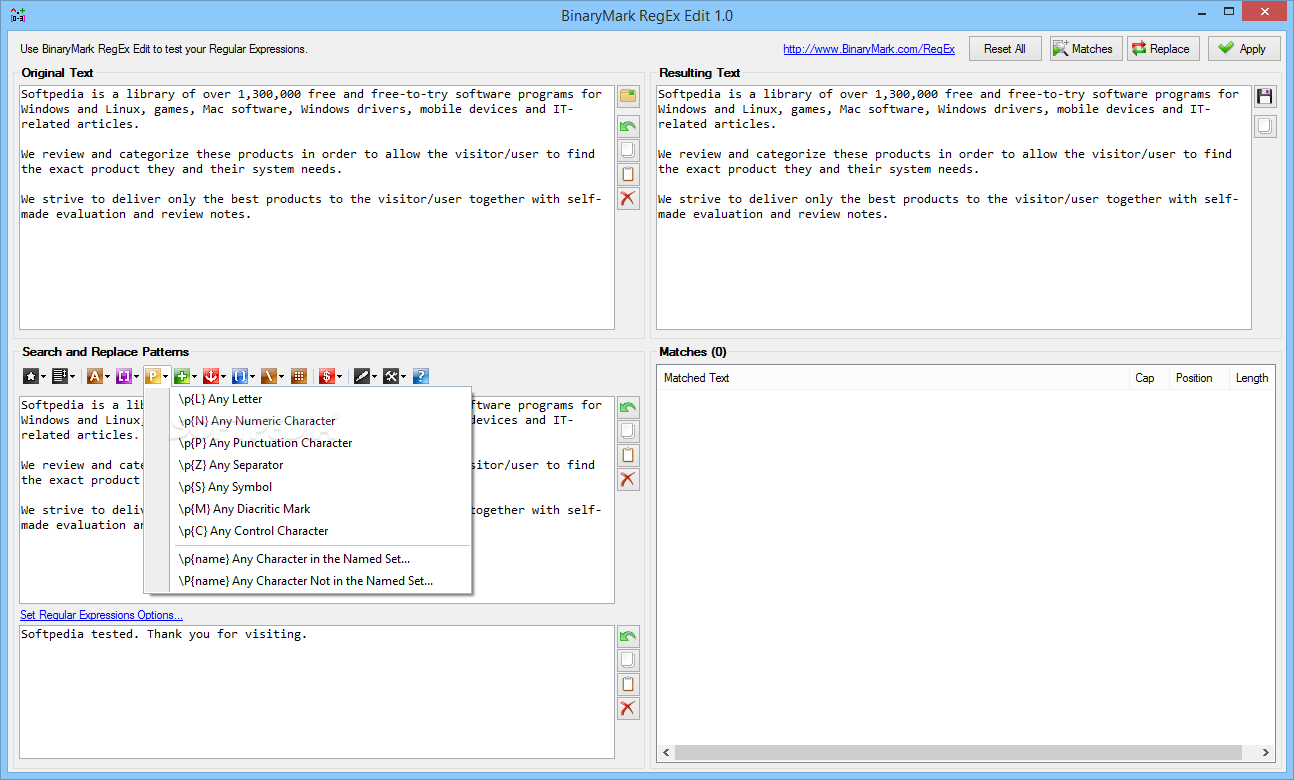The width and height of the screenshot is (1294, 780).
Task: Click the yellow 'P' Unicode category icon
Action: pos(153,376)
